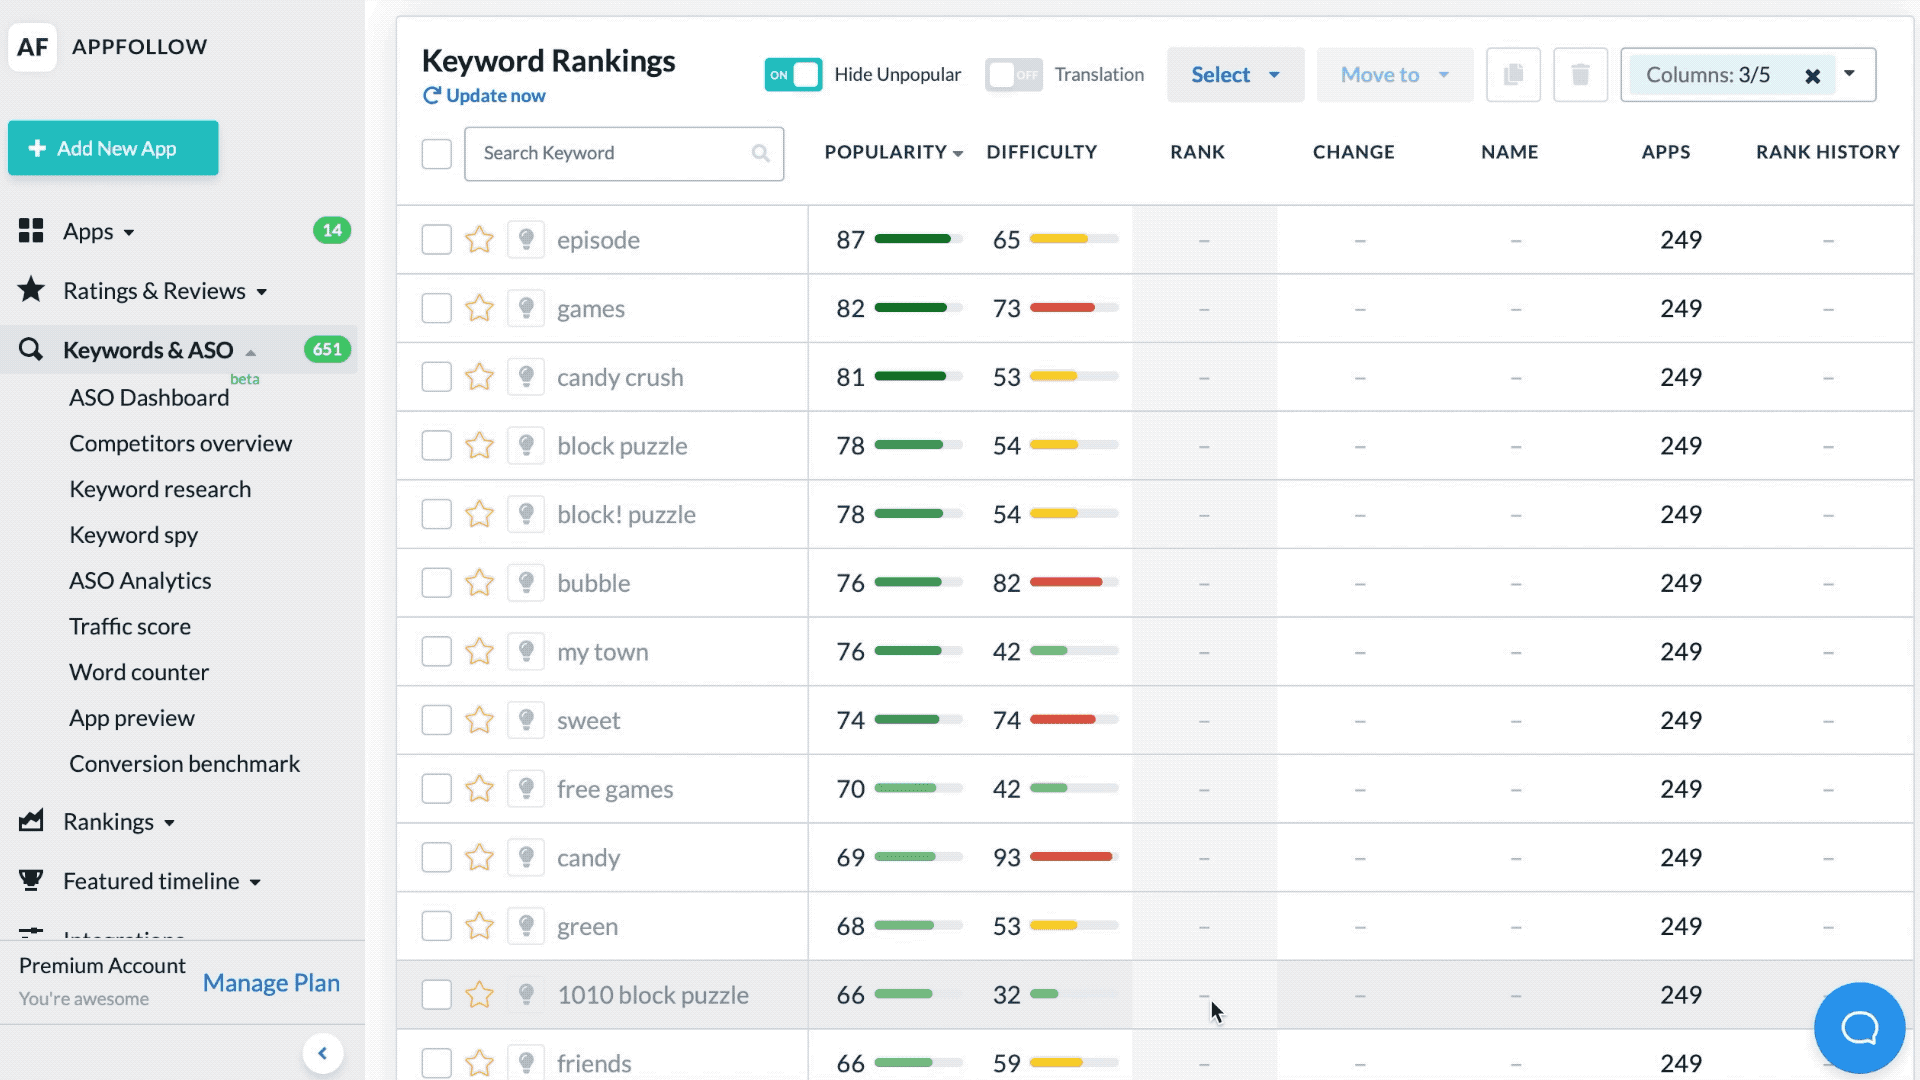Click lightbulb suggestion icon for 'candy crush'
The image size is (1920, 1080).
click(526, 377)
